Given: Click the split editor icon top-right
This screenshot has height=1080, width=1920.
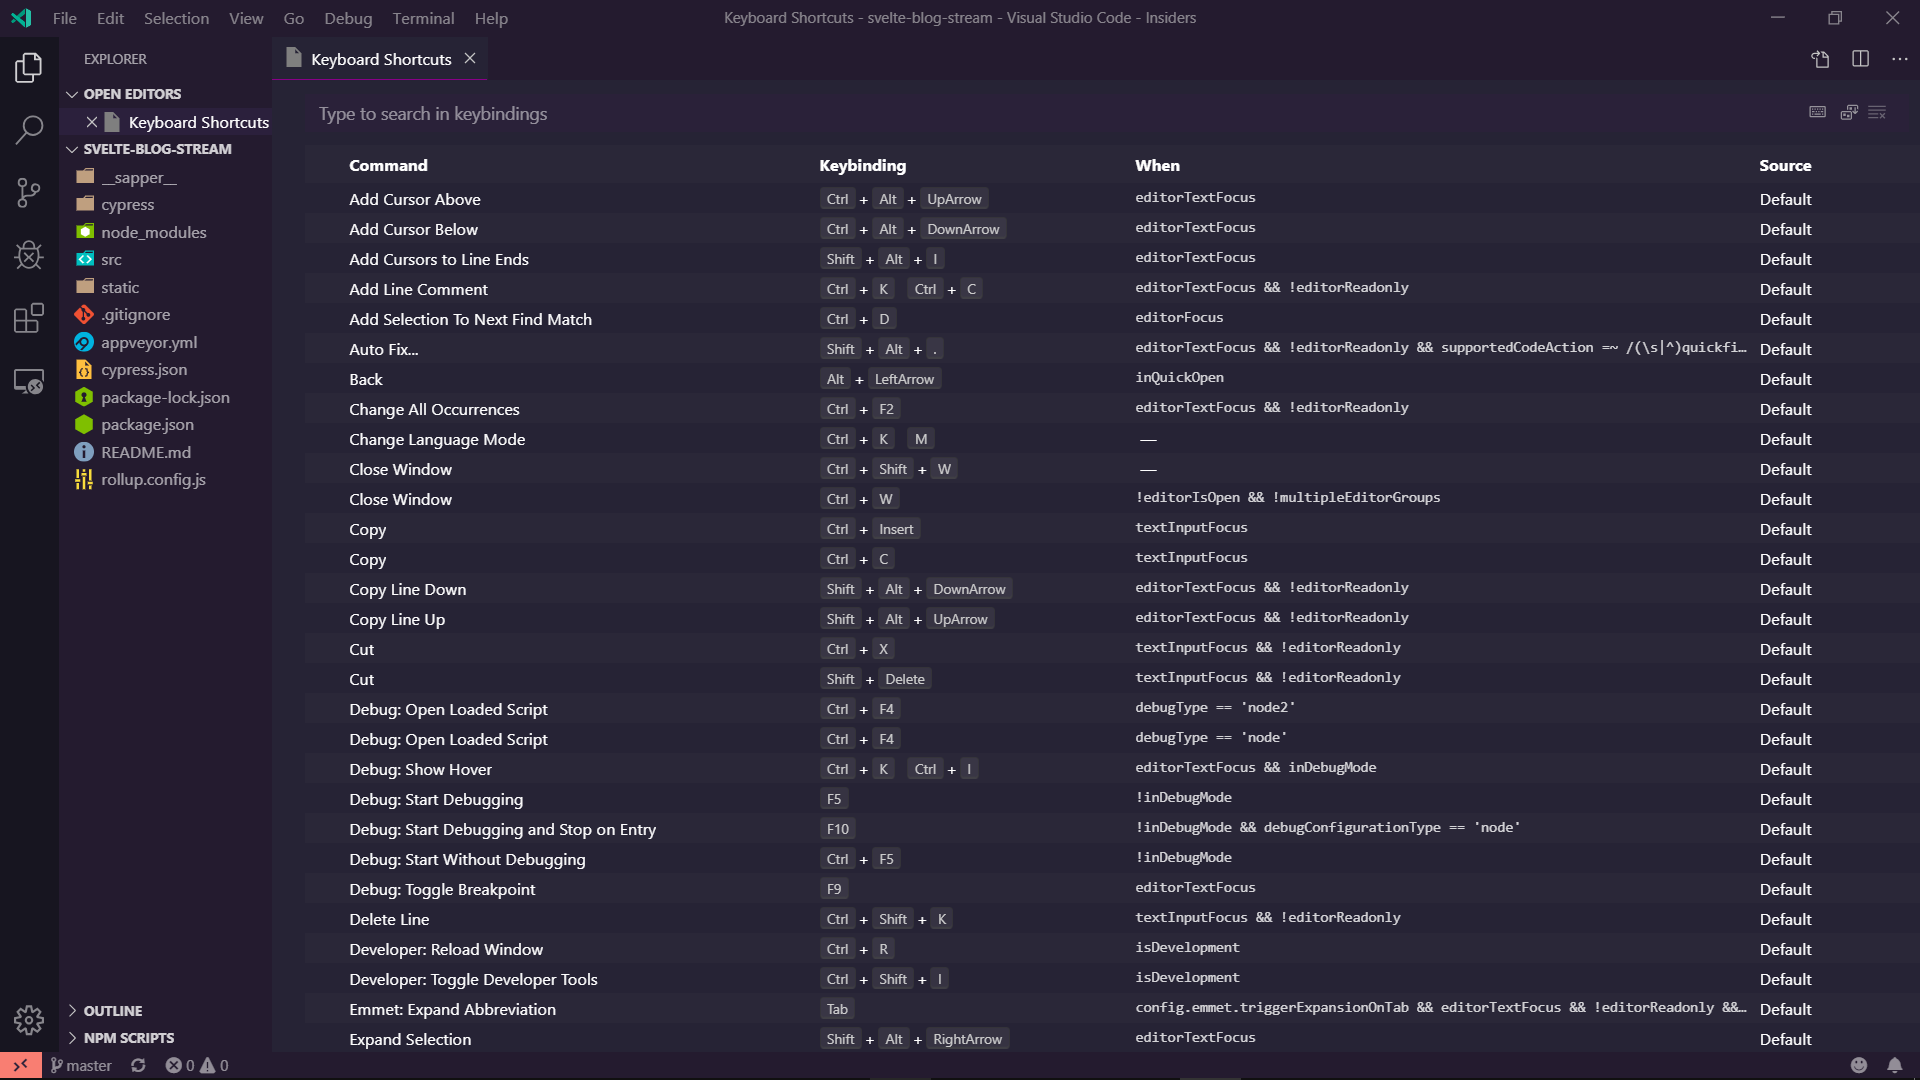Looking at the screenshot, I should 1861,59.
